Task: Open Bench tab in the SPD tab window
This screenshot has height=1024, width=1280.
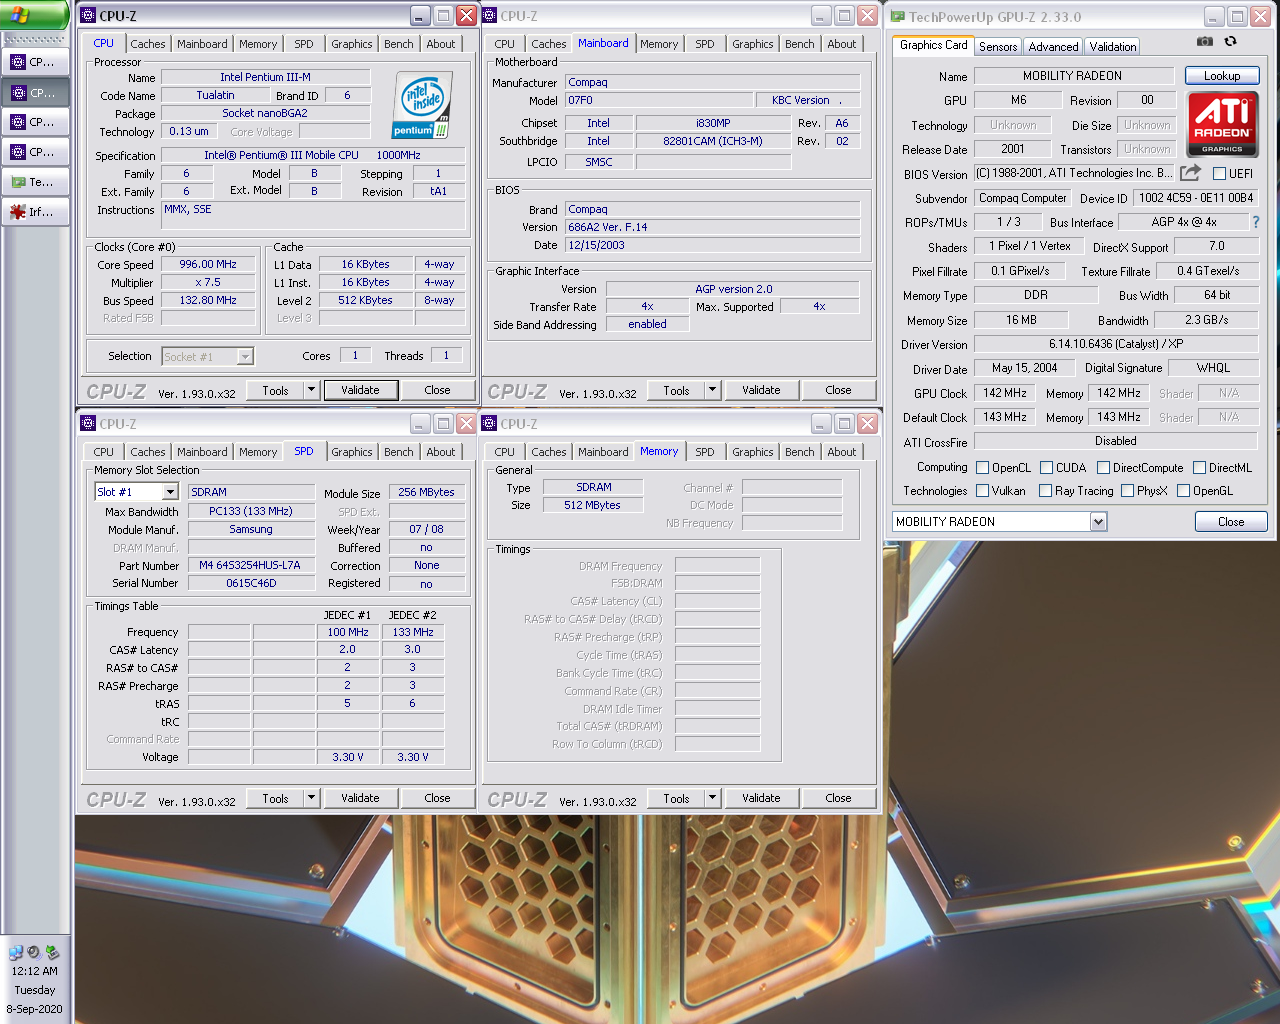Action: 398,452
